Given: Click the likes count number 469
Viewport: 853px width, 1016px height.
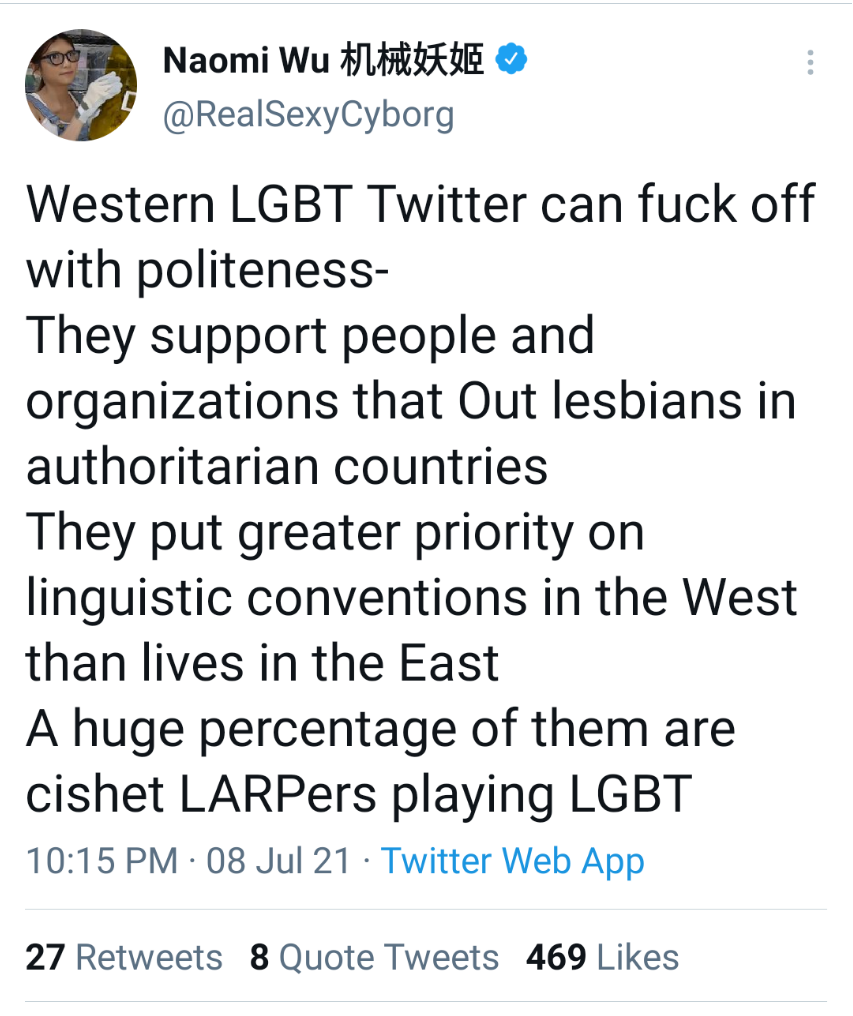Looking at the screenshot, I should [x=556, y=957].
